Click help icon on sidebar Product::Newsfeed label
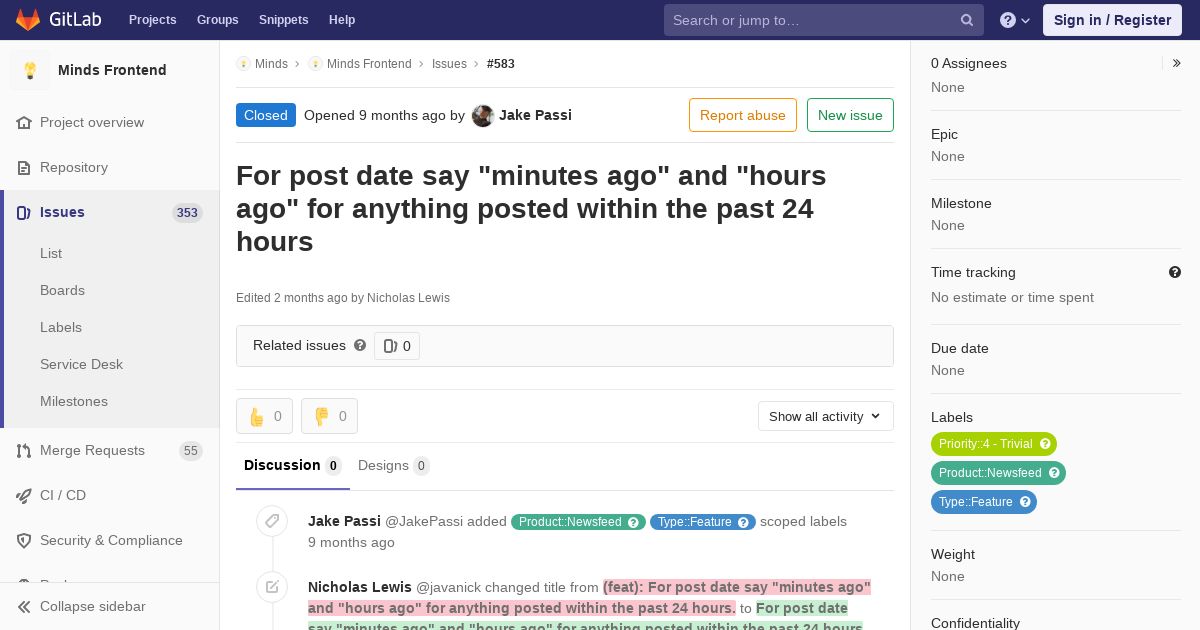 coord(1054,473)
